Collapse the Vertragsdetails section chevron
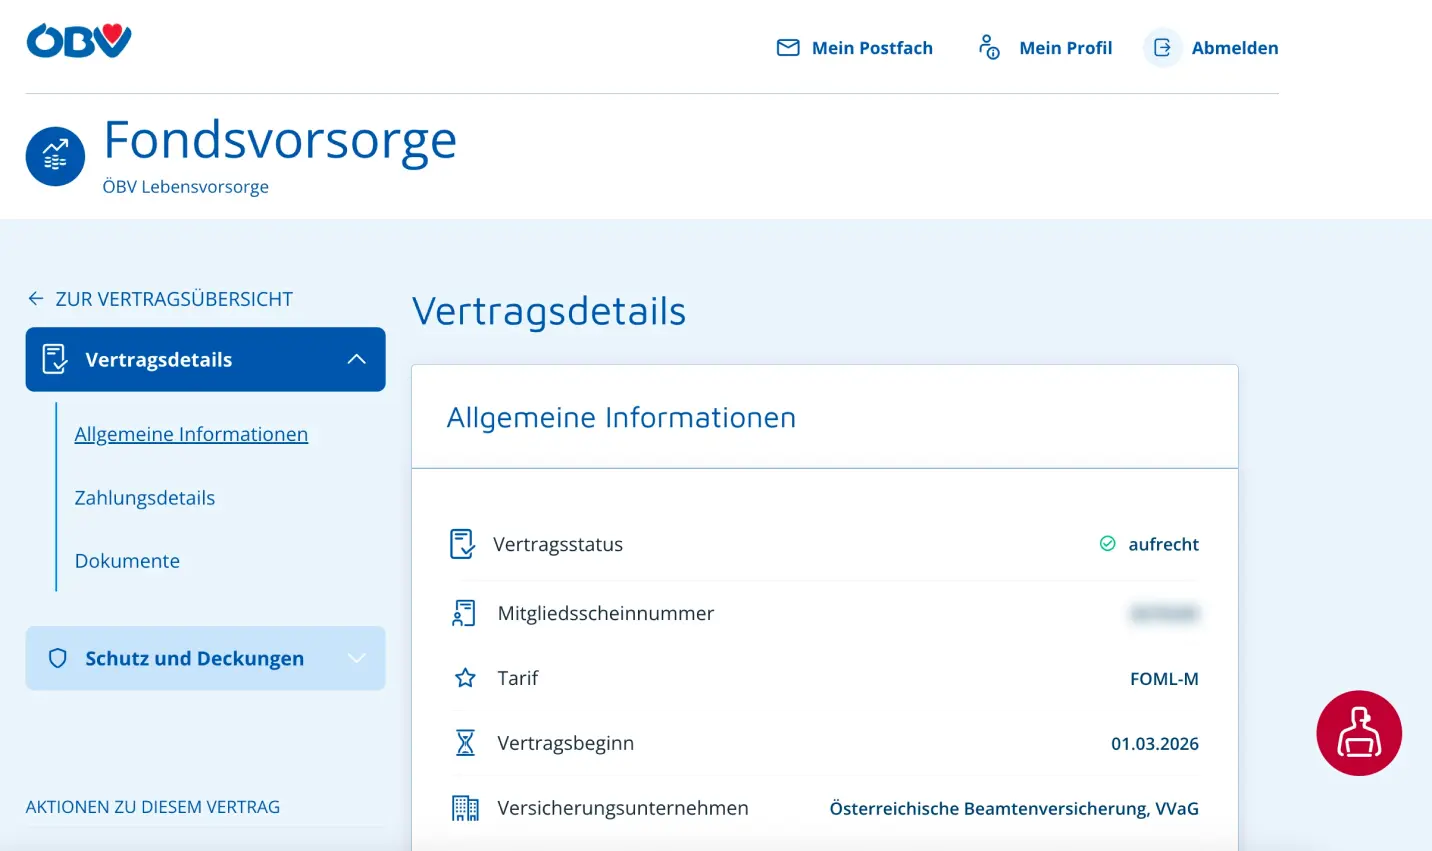The width and height of the screenshot is (1432, 851). (357, 359)
